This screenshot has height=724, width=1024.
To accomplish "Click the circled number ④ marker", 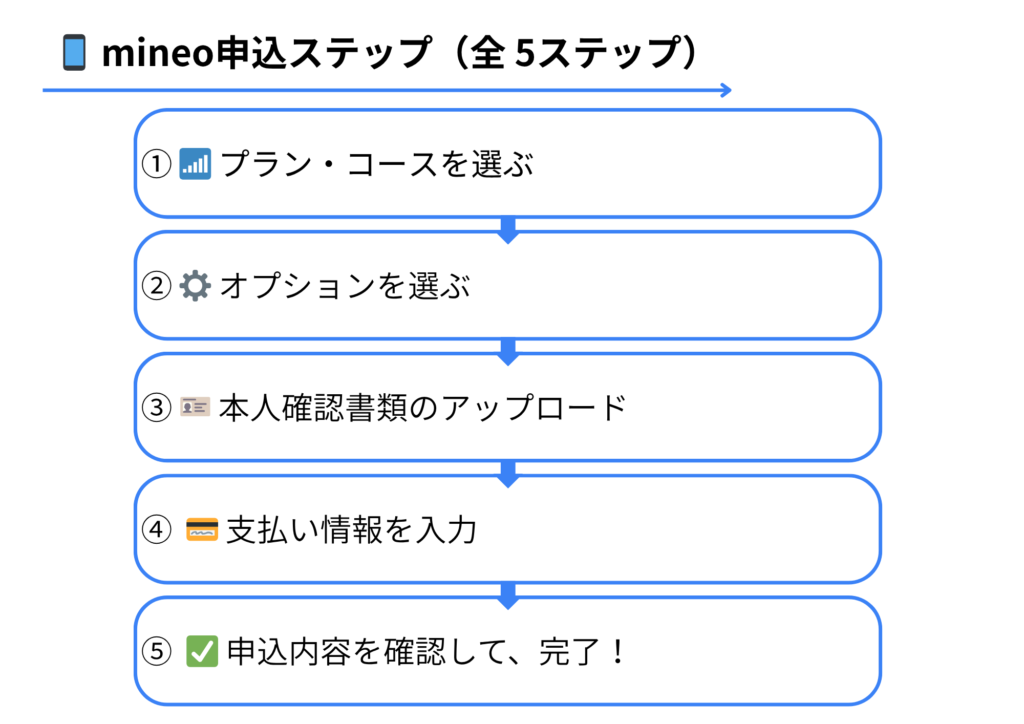I will click(157, 529).
